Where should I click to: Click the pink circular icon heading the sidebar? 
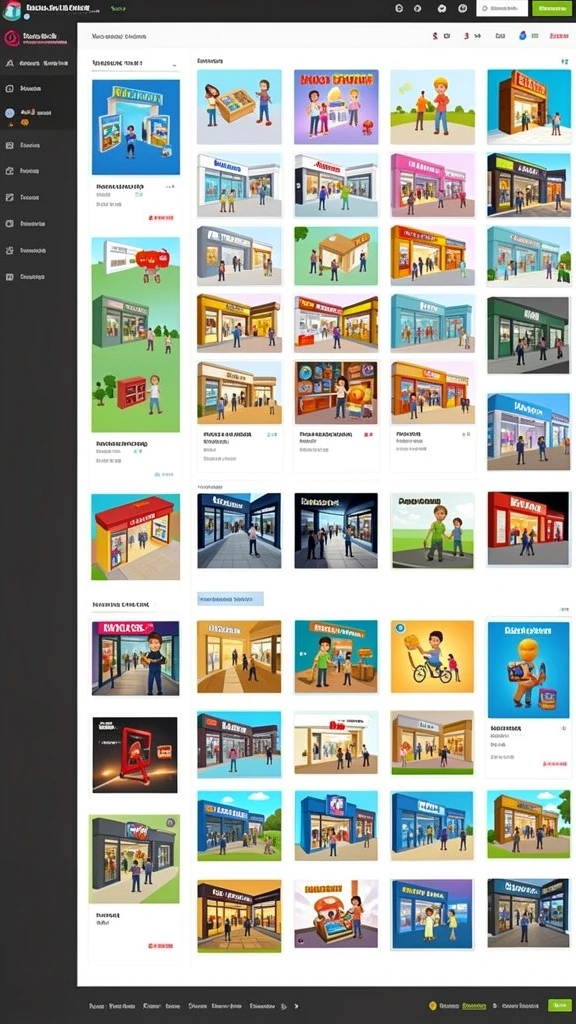[11, 38]
